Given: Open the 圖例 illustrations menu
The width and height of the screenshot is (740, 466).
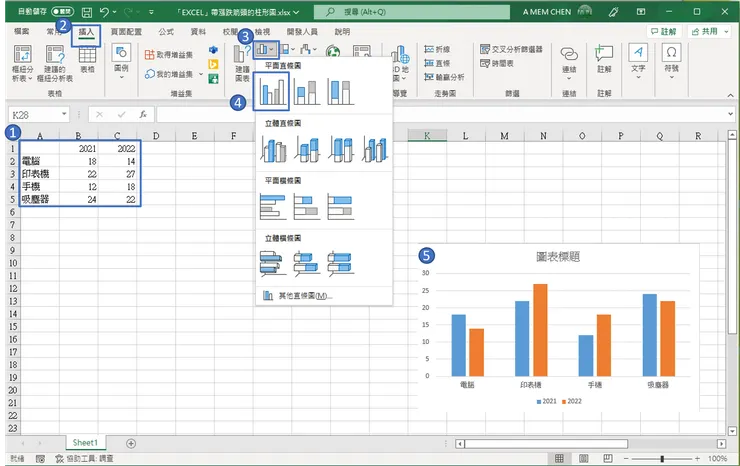Looking at the screenshot, I should pyautogui.click(x=121, y=61).
